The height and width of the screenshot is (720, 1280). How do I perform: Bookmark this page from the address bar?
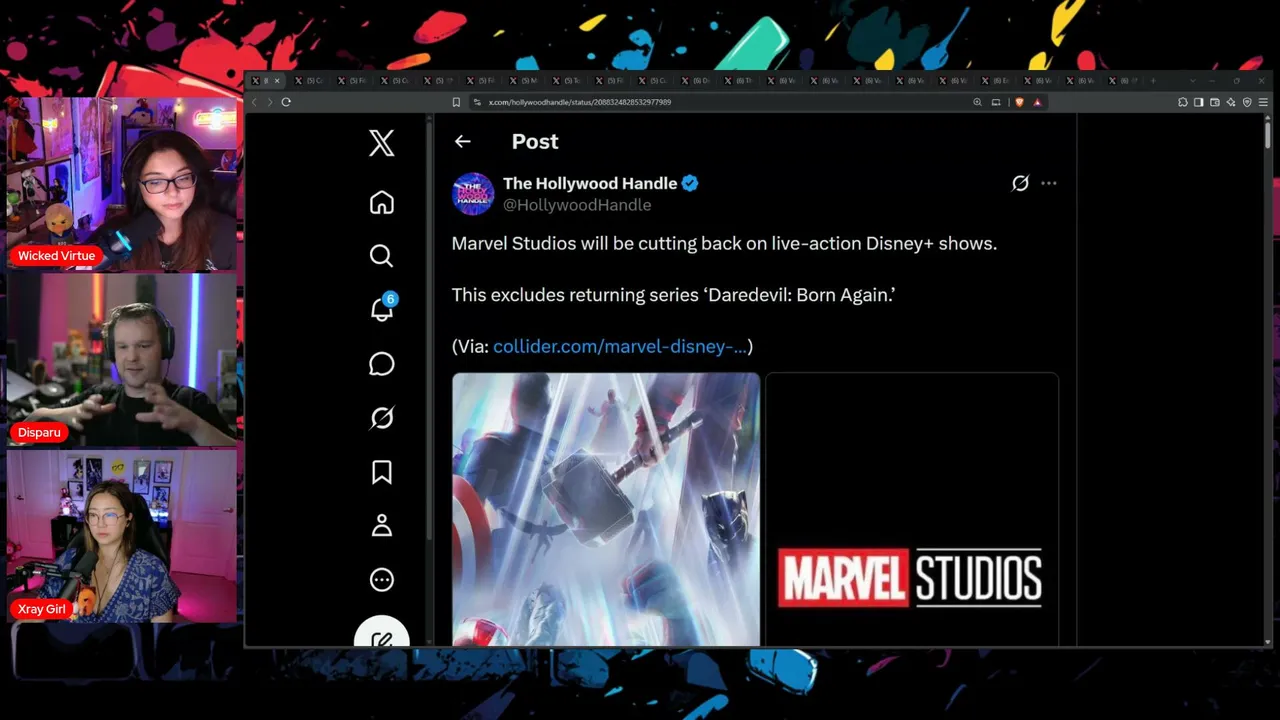(x=456, y=102)
